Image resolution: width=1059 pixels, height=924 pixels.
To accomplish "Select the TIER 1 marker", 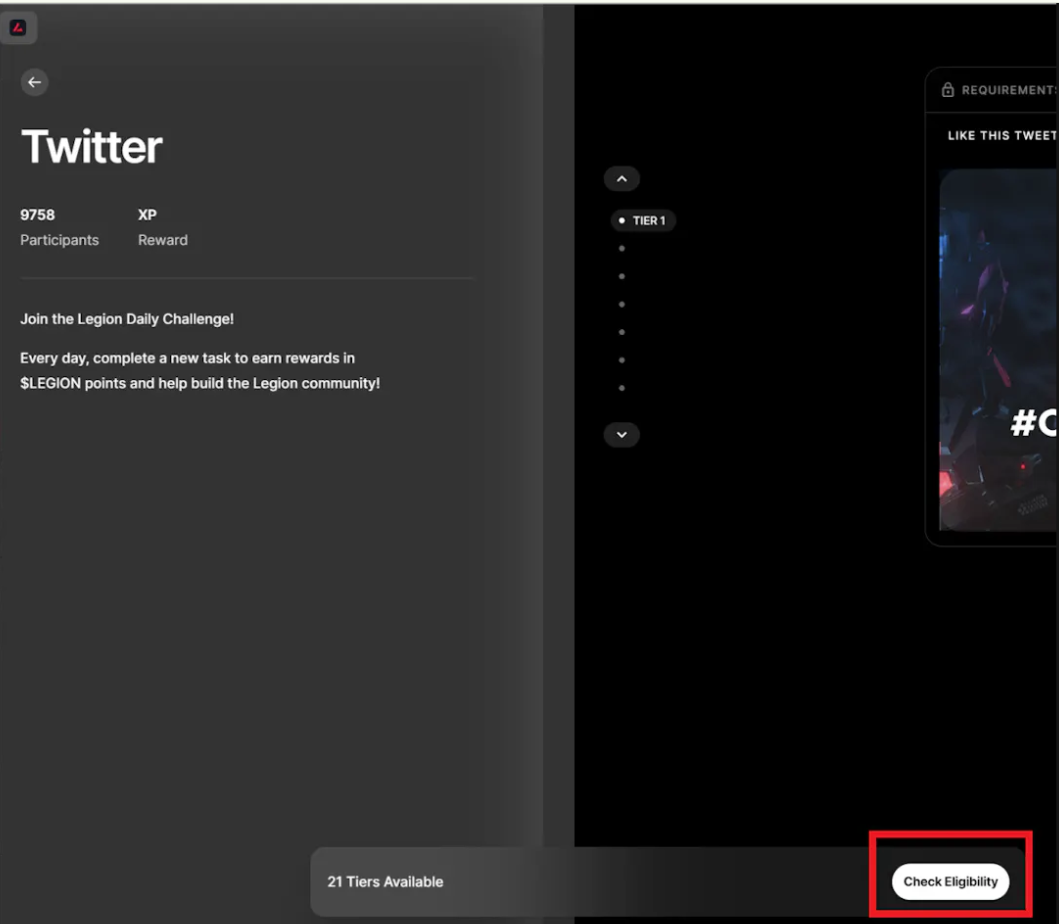I will [x=642, y=221].
